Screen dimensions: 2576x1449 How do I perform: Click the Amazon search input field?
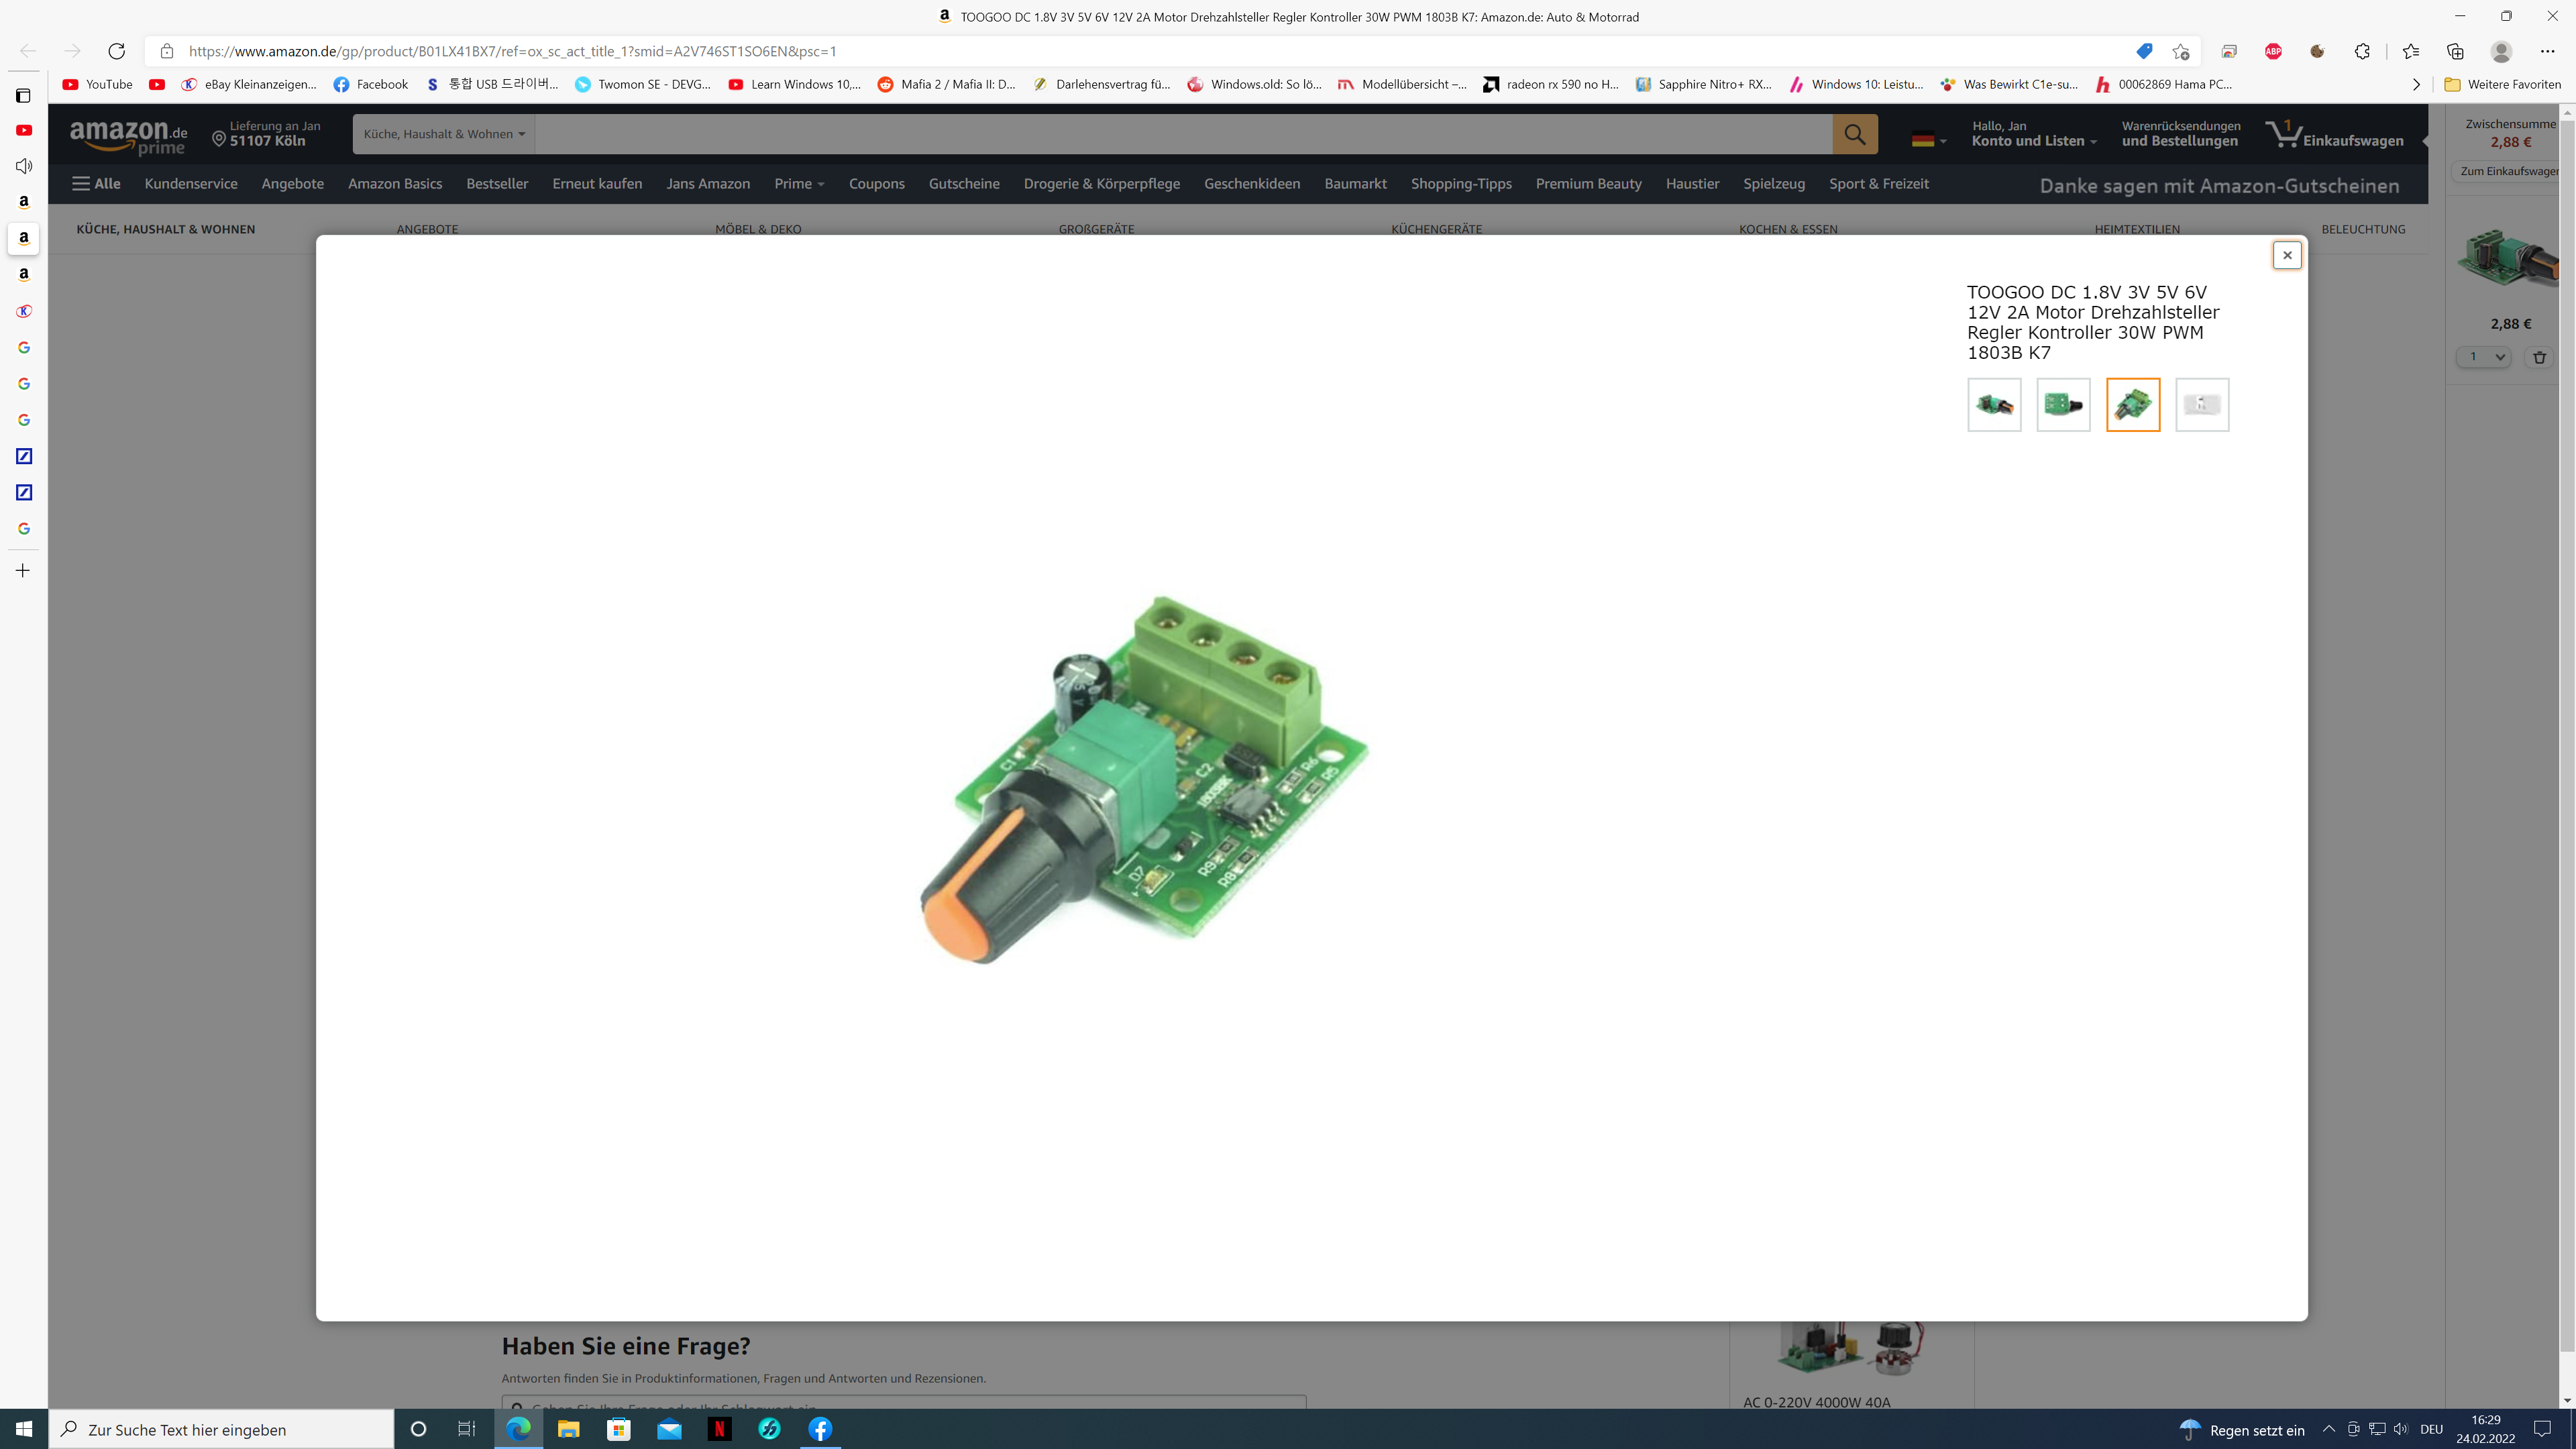[1183, 134]
